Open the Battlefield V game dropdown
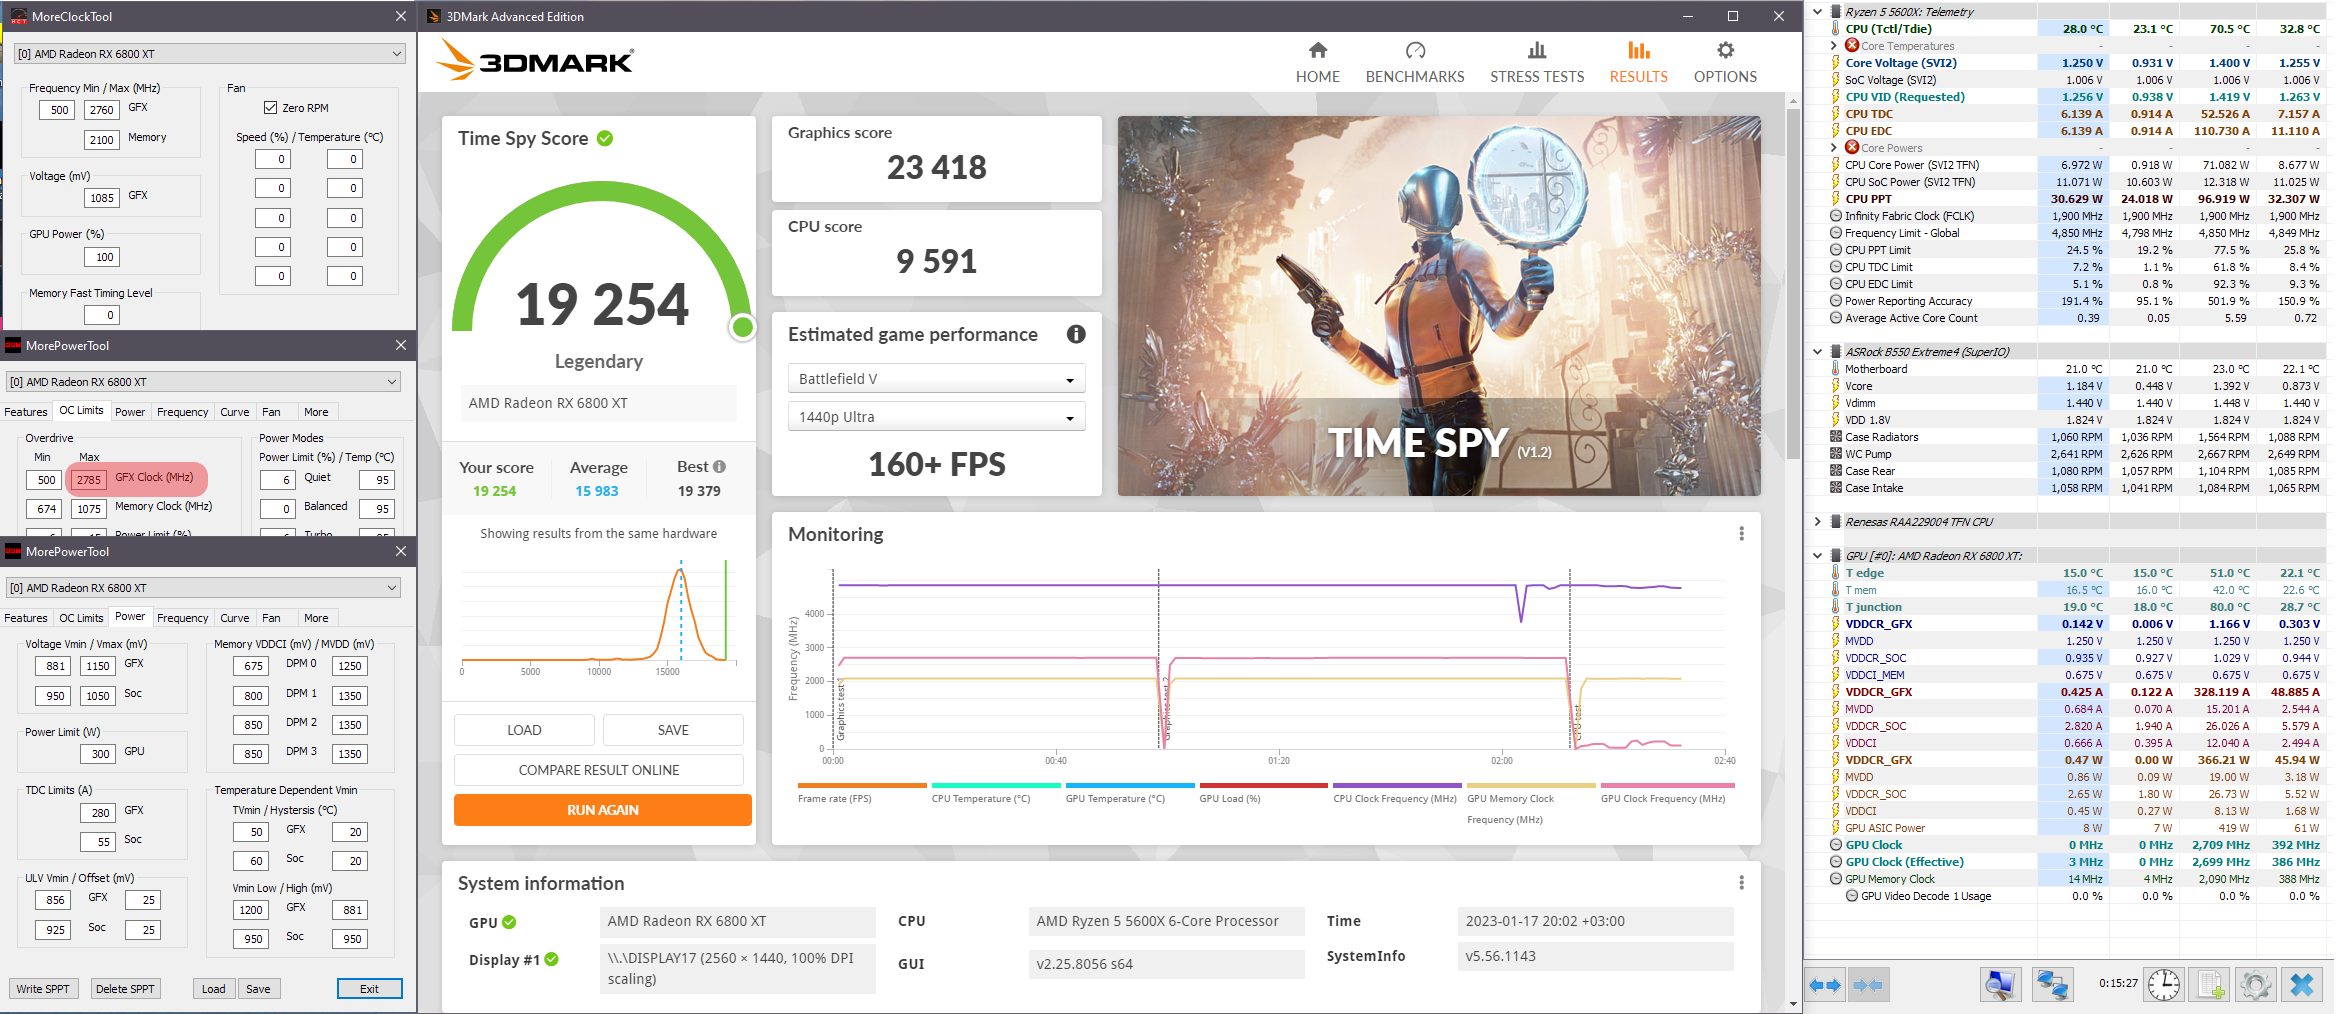This screenshot has height=1014, width=2341. pyautogui.click(x=936, y=379)
